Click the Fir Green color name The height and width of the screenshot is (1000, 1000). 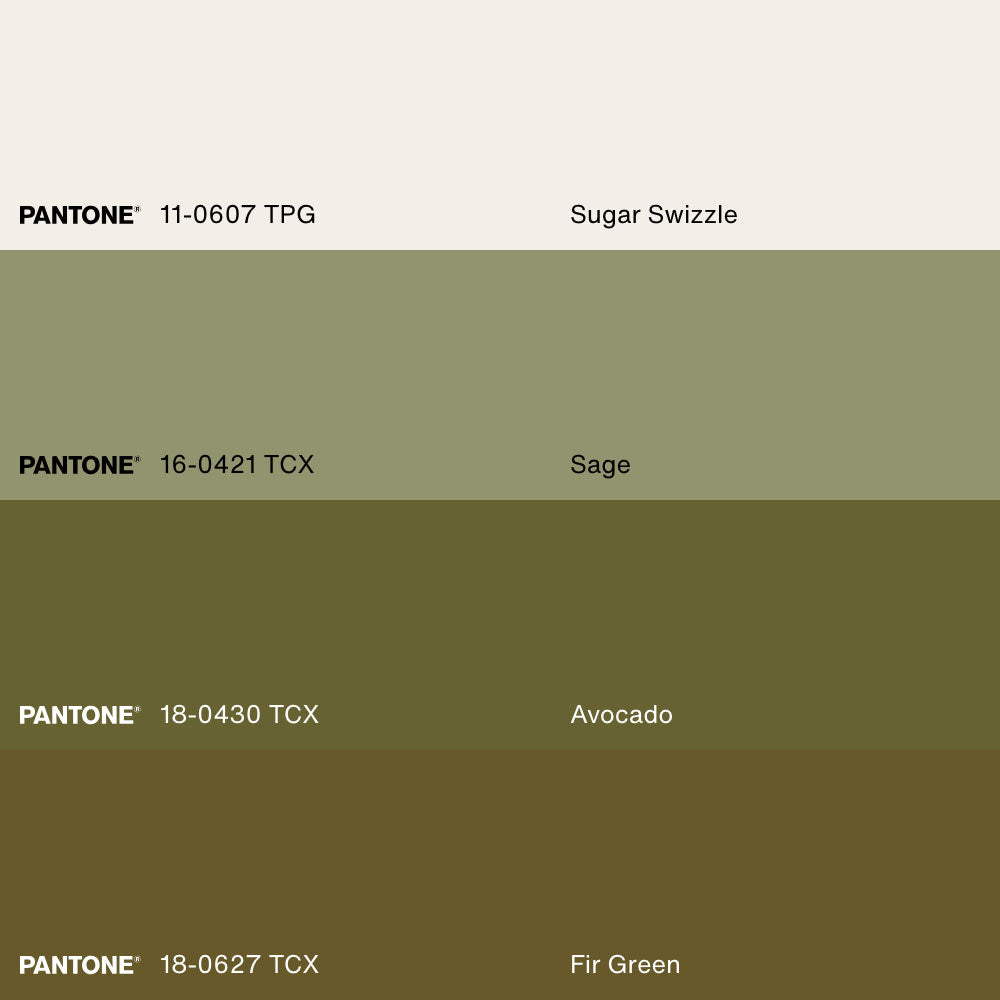pyautogui.click(x=625, y=965)
